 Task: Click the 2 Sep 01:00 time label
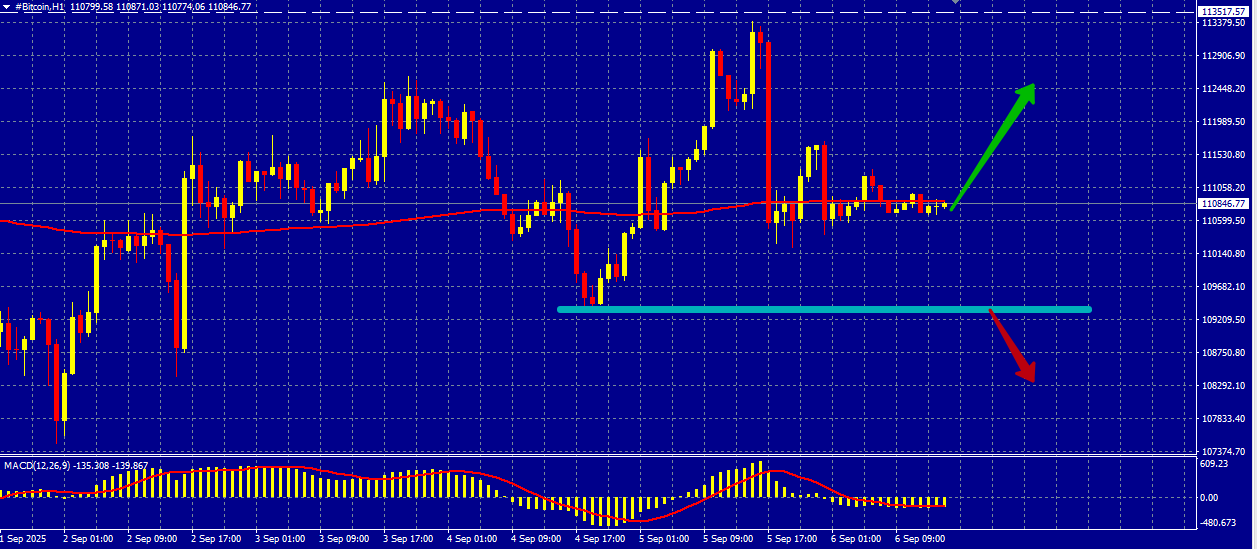point(87,539)
